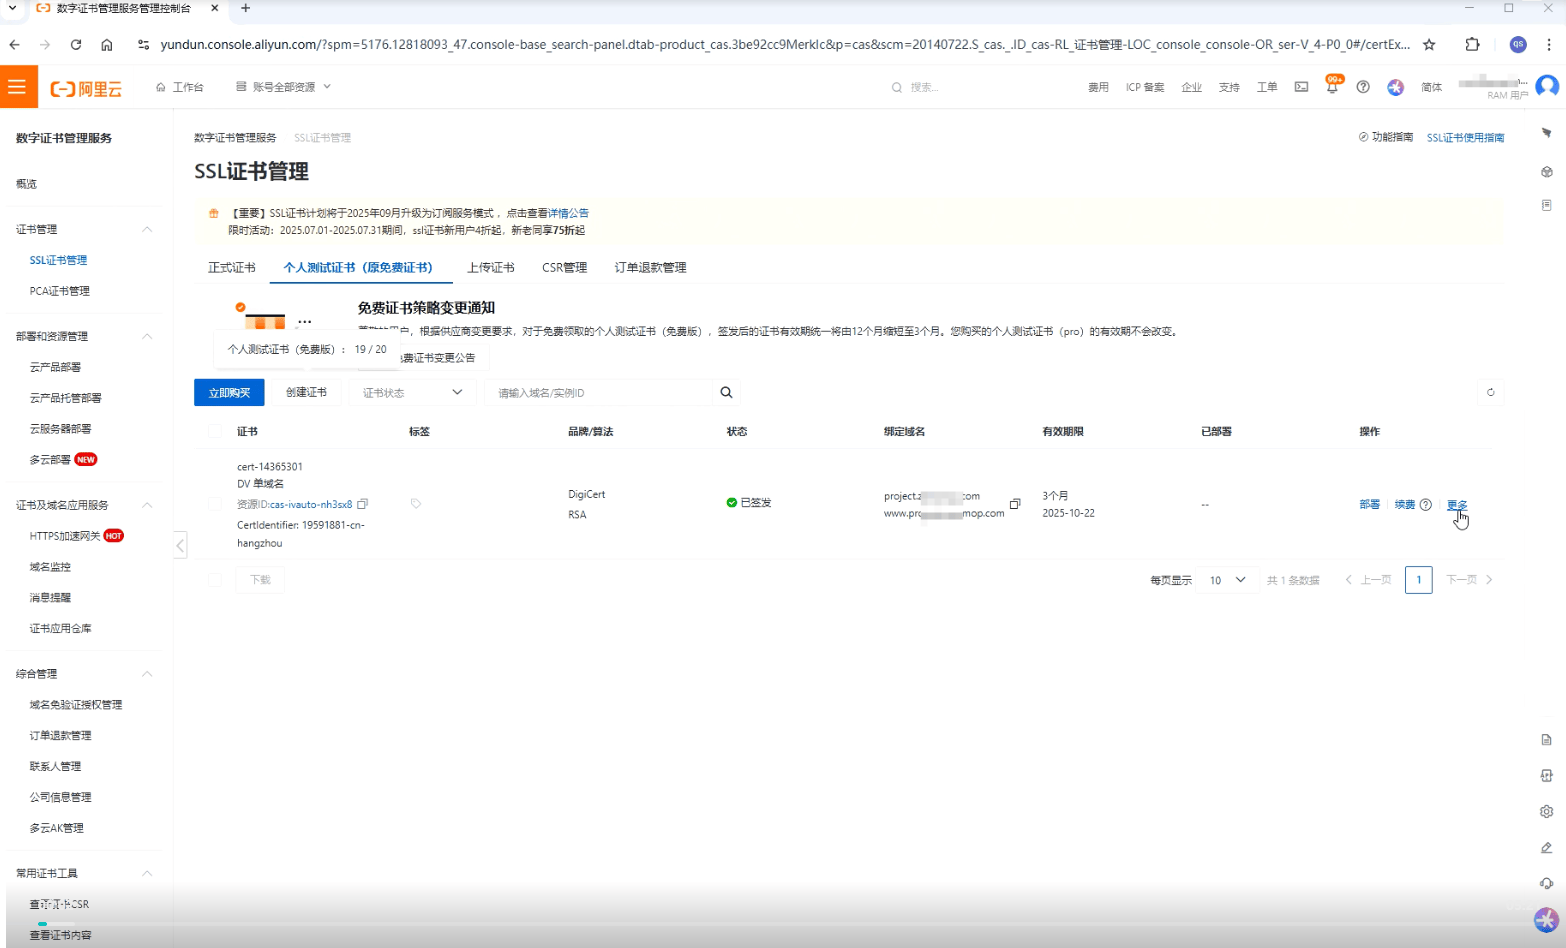Open 功能指南 at top right
This screenshot has width=1566, height=948.
click(1386, 137)
